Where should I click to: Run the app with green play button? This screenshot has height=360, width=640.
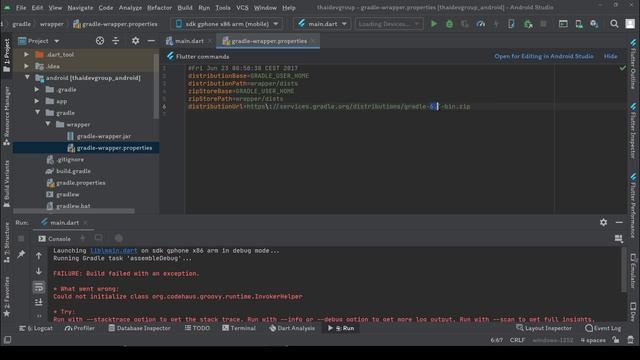[x=434, y=24]
